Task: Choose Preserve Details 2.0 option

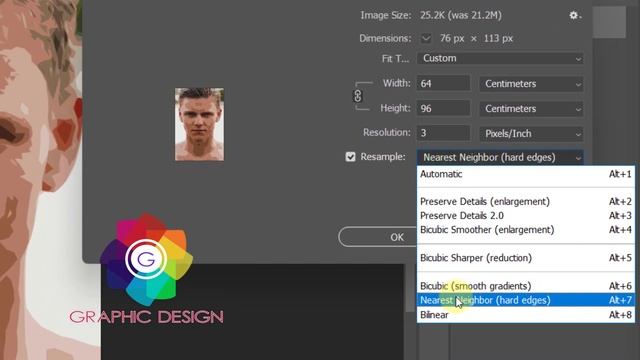Action: pos(526,216)
